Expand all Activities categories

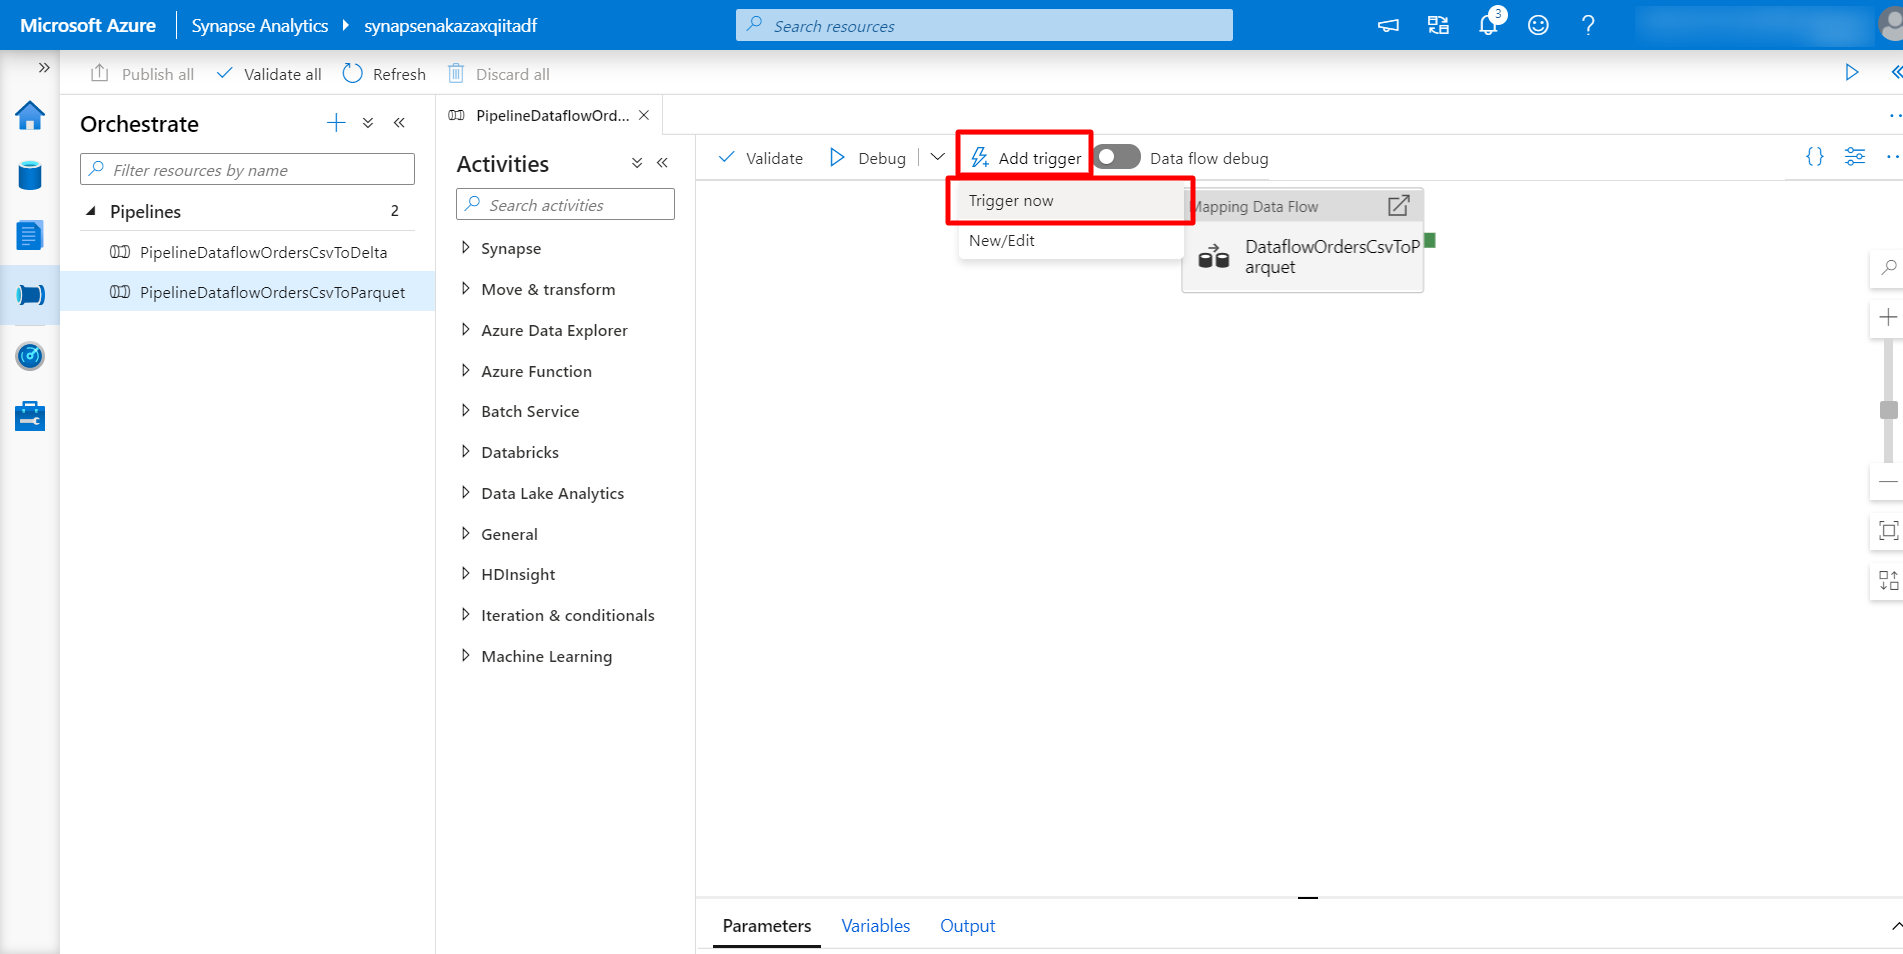coord(637,163)
